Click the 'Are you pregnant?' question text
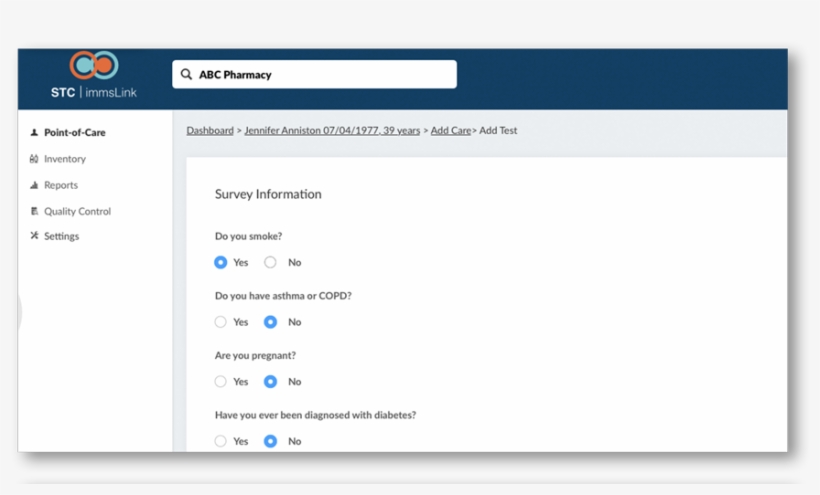Screen dimensions: 820x495 pos(255,355)
